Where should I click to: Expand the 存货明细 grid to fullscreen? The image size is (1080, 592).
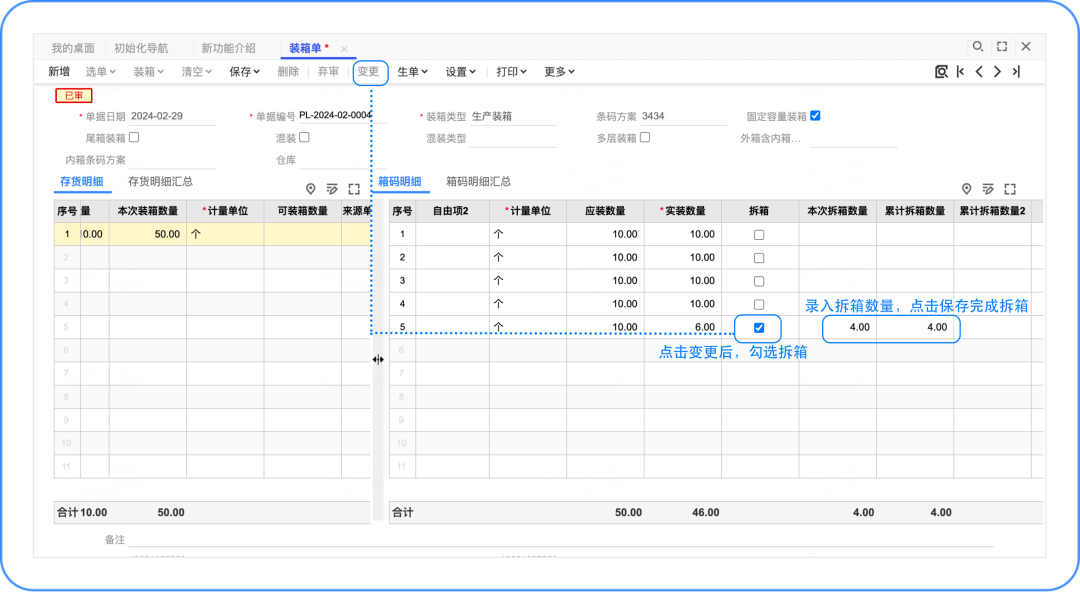pyautogui.click(x=354, y=189)
